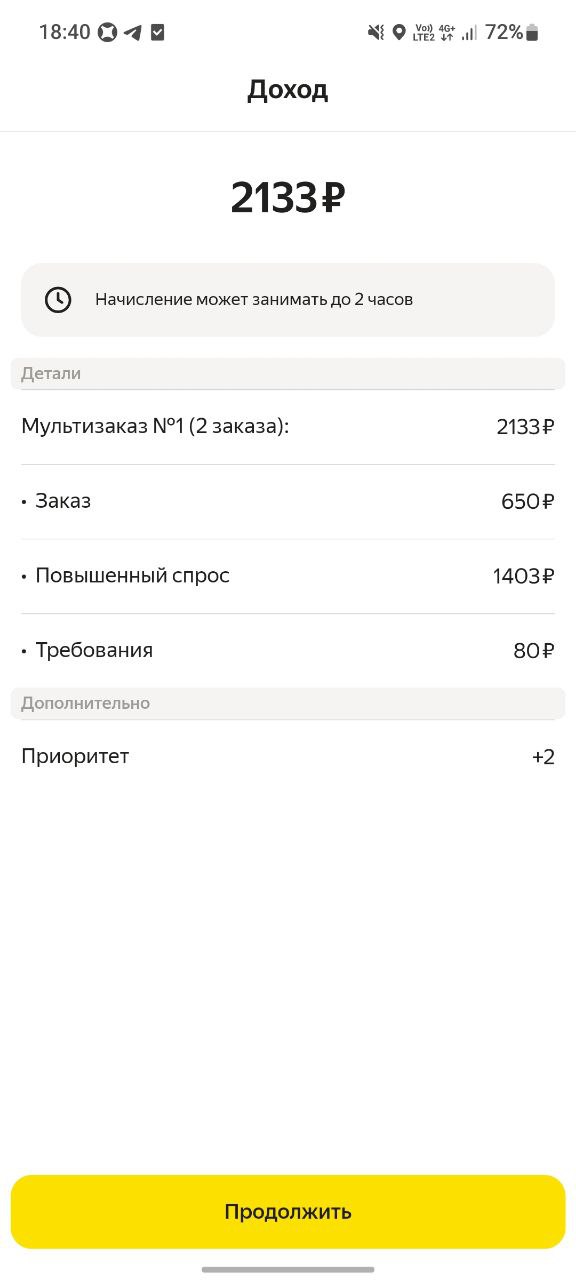
Task: Tap the Доход page title
Action: (288, 90)
